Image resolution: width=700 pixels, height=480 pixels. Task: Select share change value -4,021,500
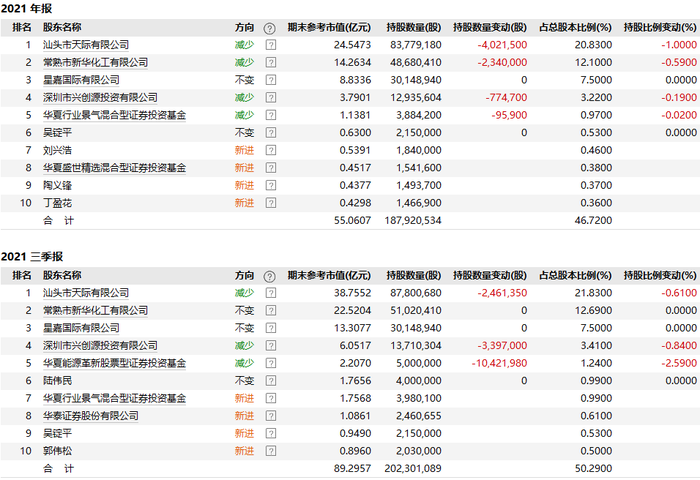tap(502, 45)
